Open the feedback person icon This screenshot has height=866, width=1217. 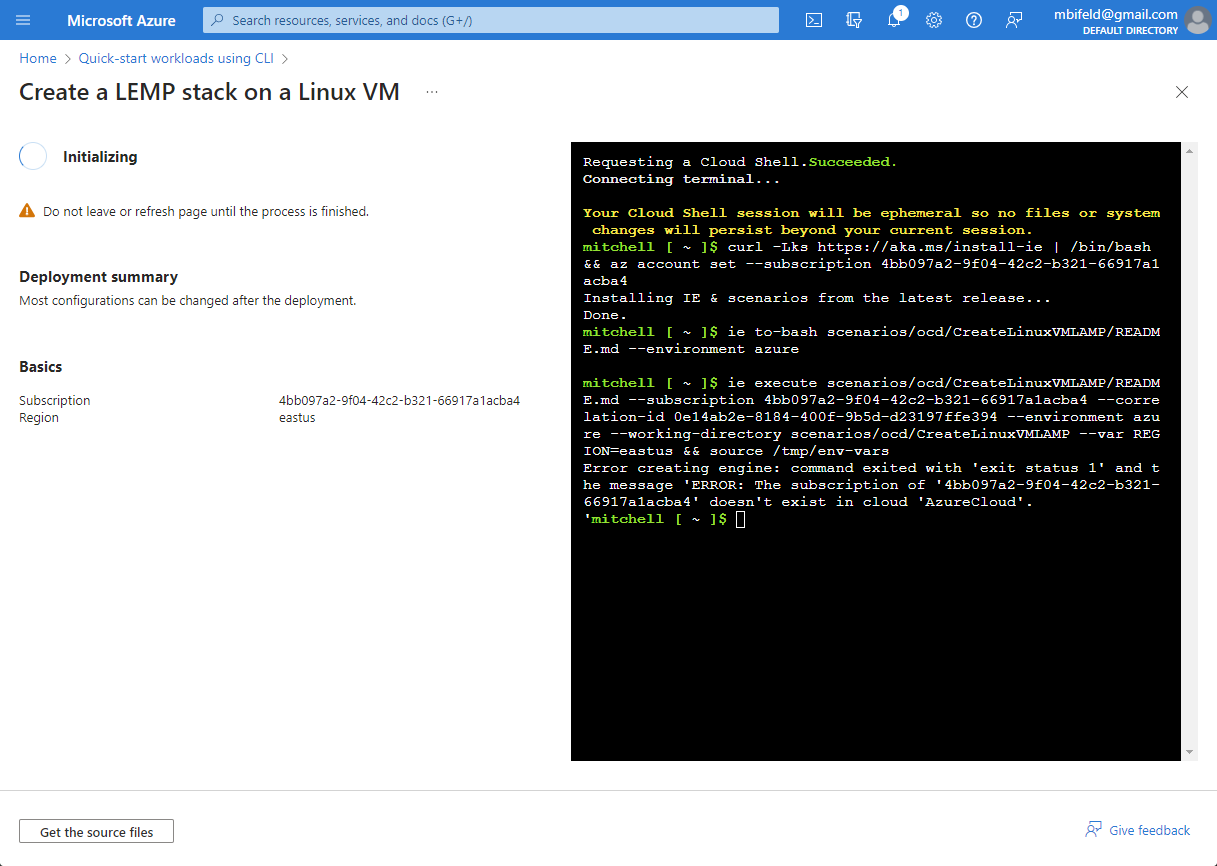(x=1013, y=20)
